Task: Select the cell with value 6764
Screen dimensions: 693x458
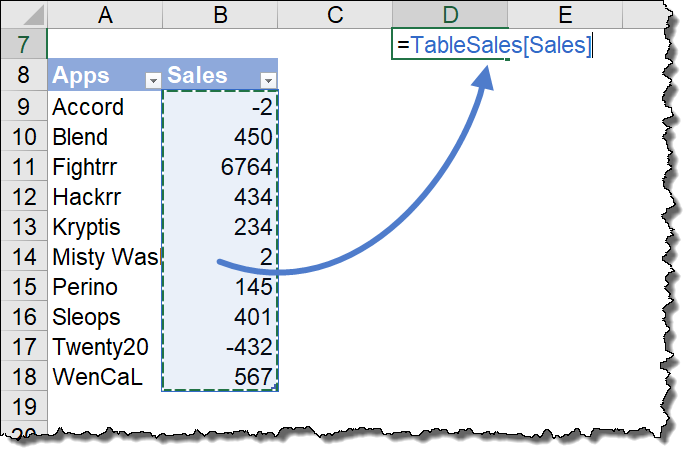Action: 220,167
